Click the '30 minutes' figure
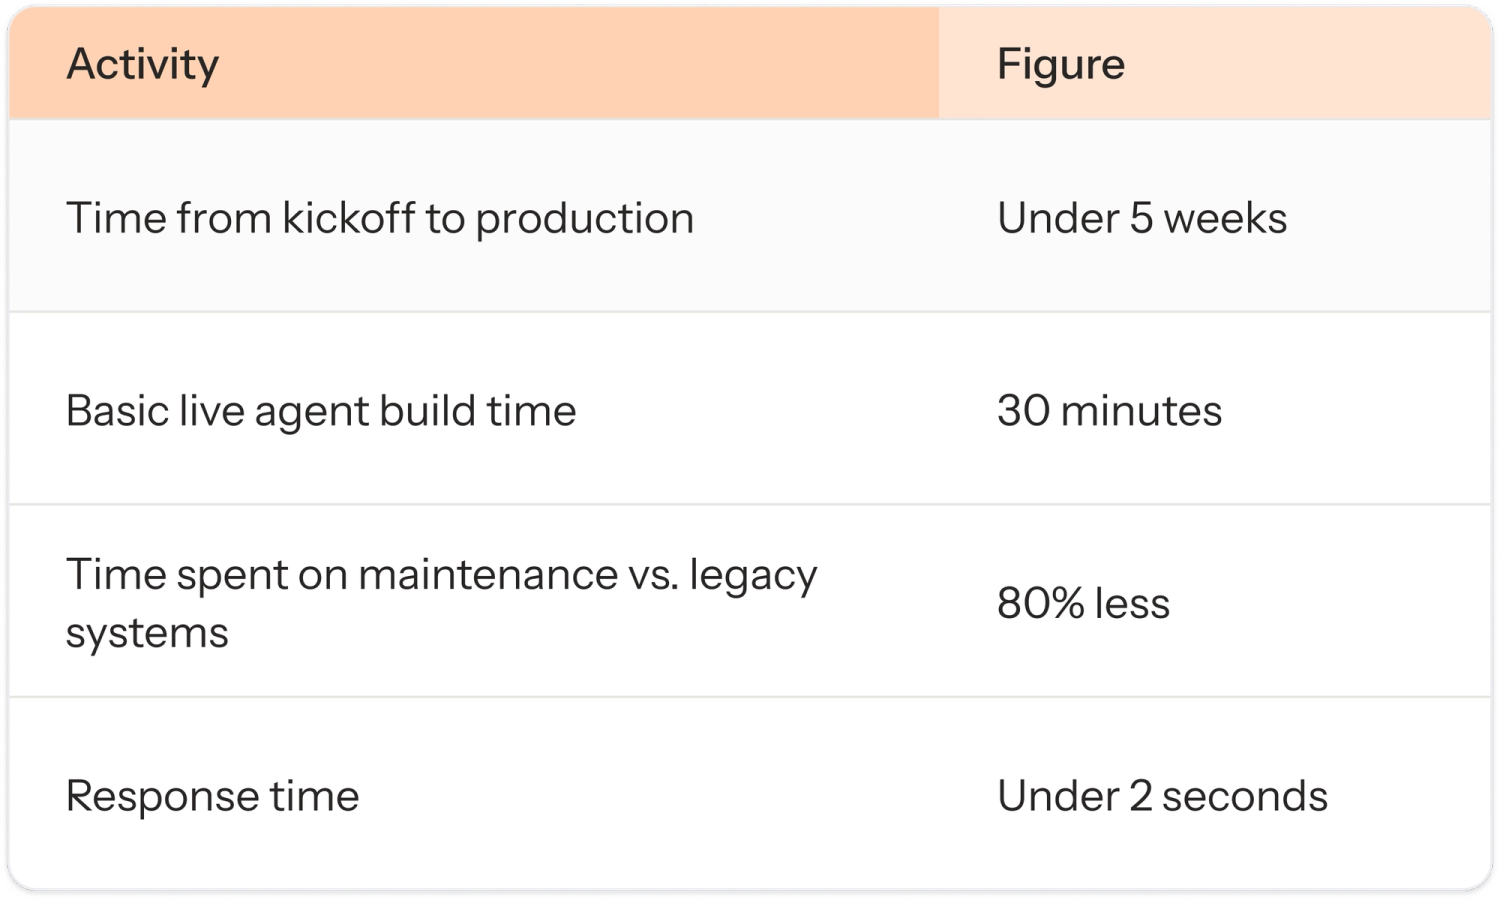The image size is (1500, 900). click(1109, 411)
